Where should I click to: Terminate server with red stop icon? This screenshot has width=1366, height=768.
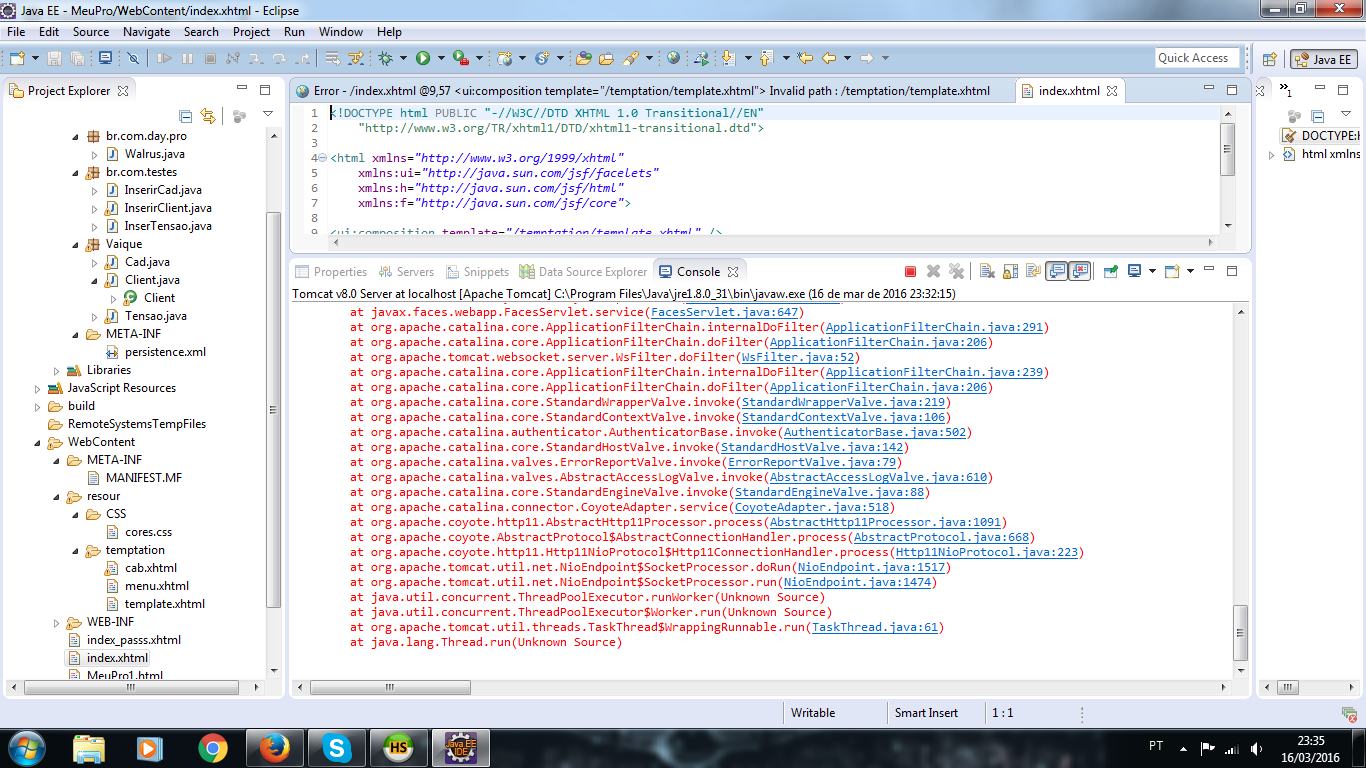[x=910, y=271]
